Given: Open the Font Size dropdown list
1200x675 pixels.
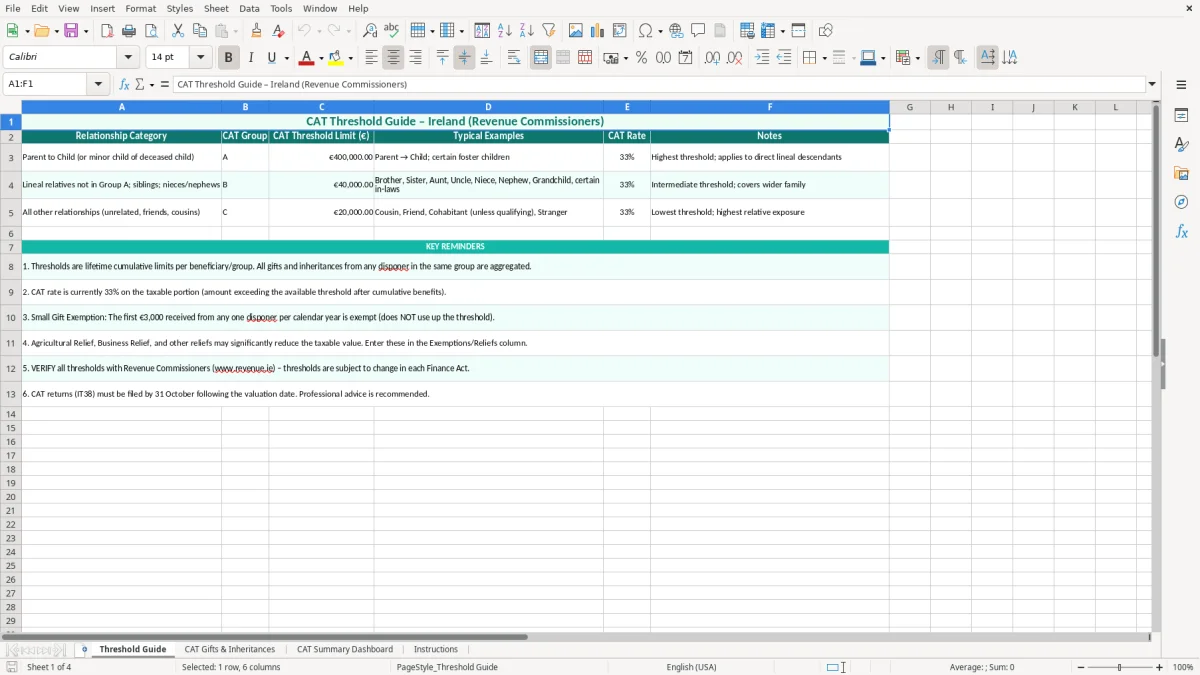Looking at the screenshot, I should [201, 58].
